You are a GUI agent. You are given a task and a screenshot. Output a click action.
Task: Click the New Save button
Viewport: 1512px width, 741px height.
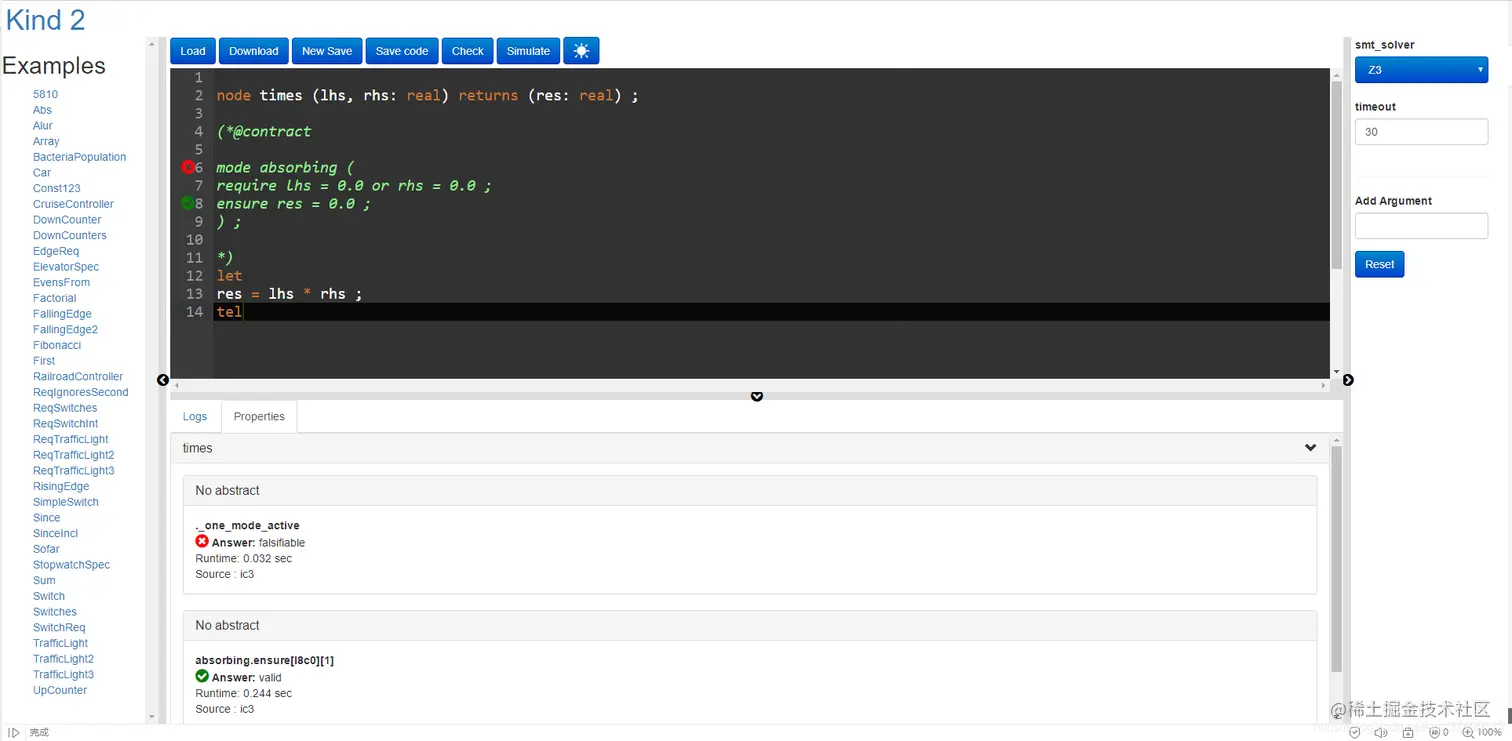327,51
